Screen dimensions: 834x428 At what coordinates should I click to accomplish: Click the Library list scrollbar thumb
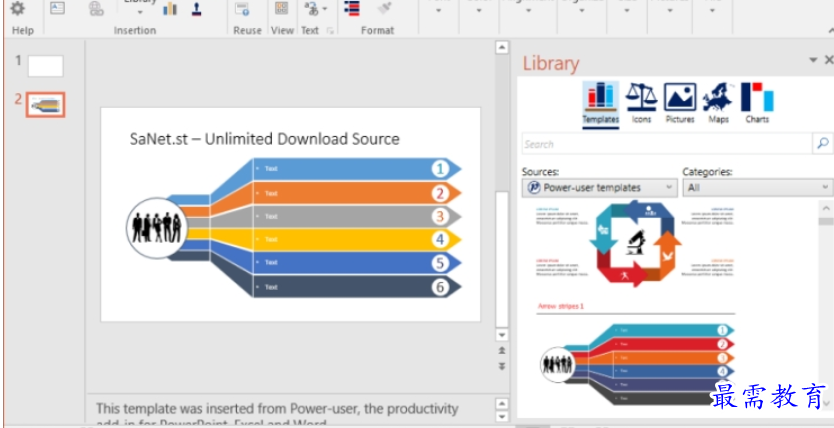pyautogui.click(x=825, y=221)
